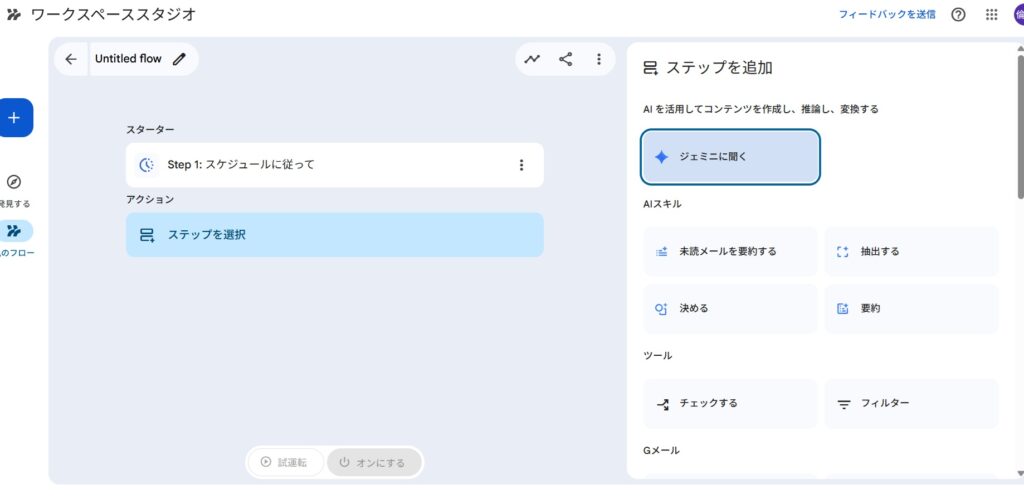Open Step 1 three-dot options menu

(x=521, y=165)
